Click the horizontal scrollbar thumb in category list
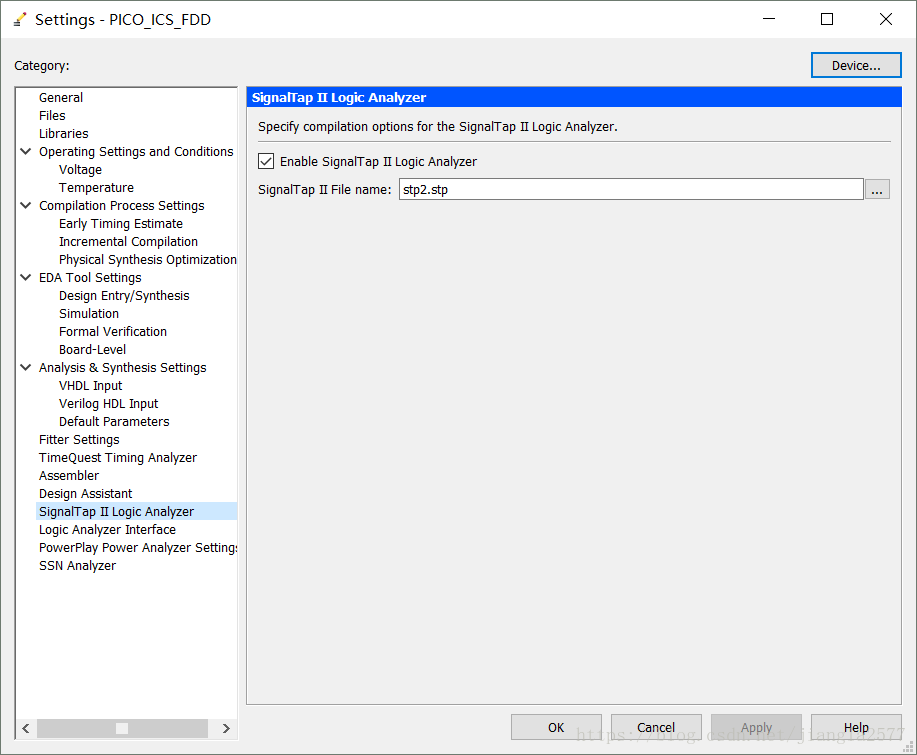This screenshot has height=755, width=917. tap(122, 728)
